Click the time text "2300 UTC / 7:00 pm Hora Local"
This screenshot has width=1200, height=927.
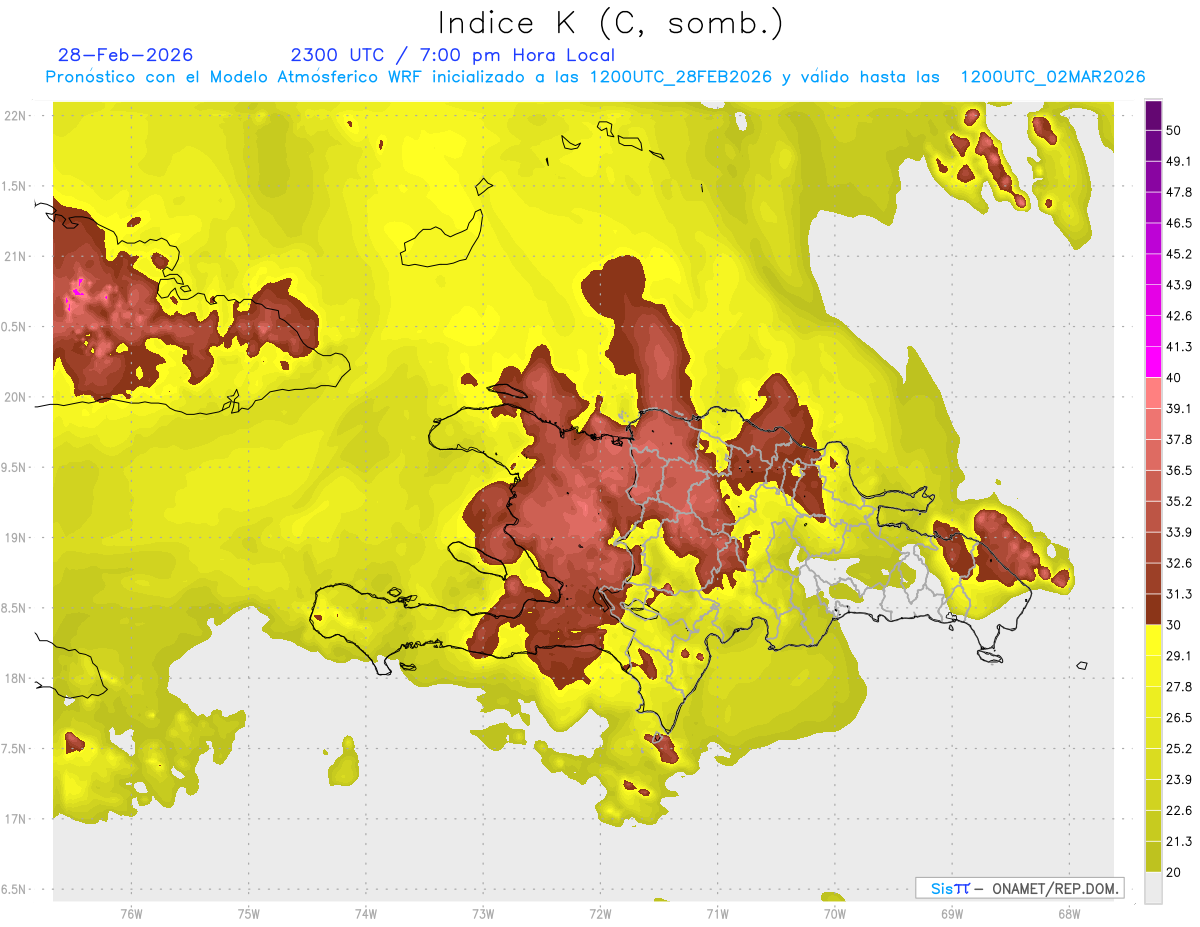tap(453, 55)
